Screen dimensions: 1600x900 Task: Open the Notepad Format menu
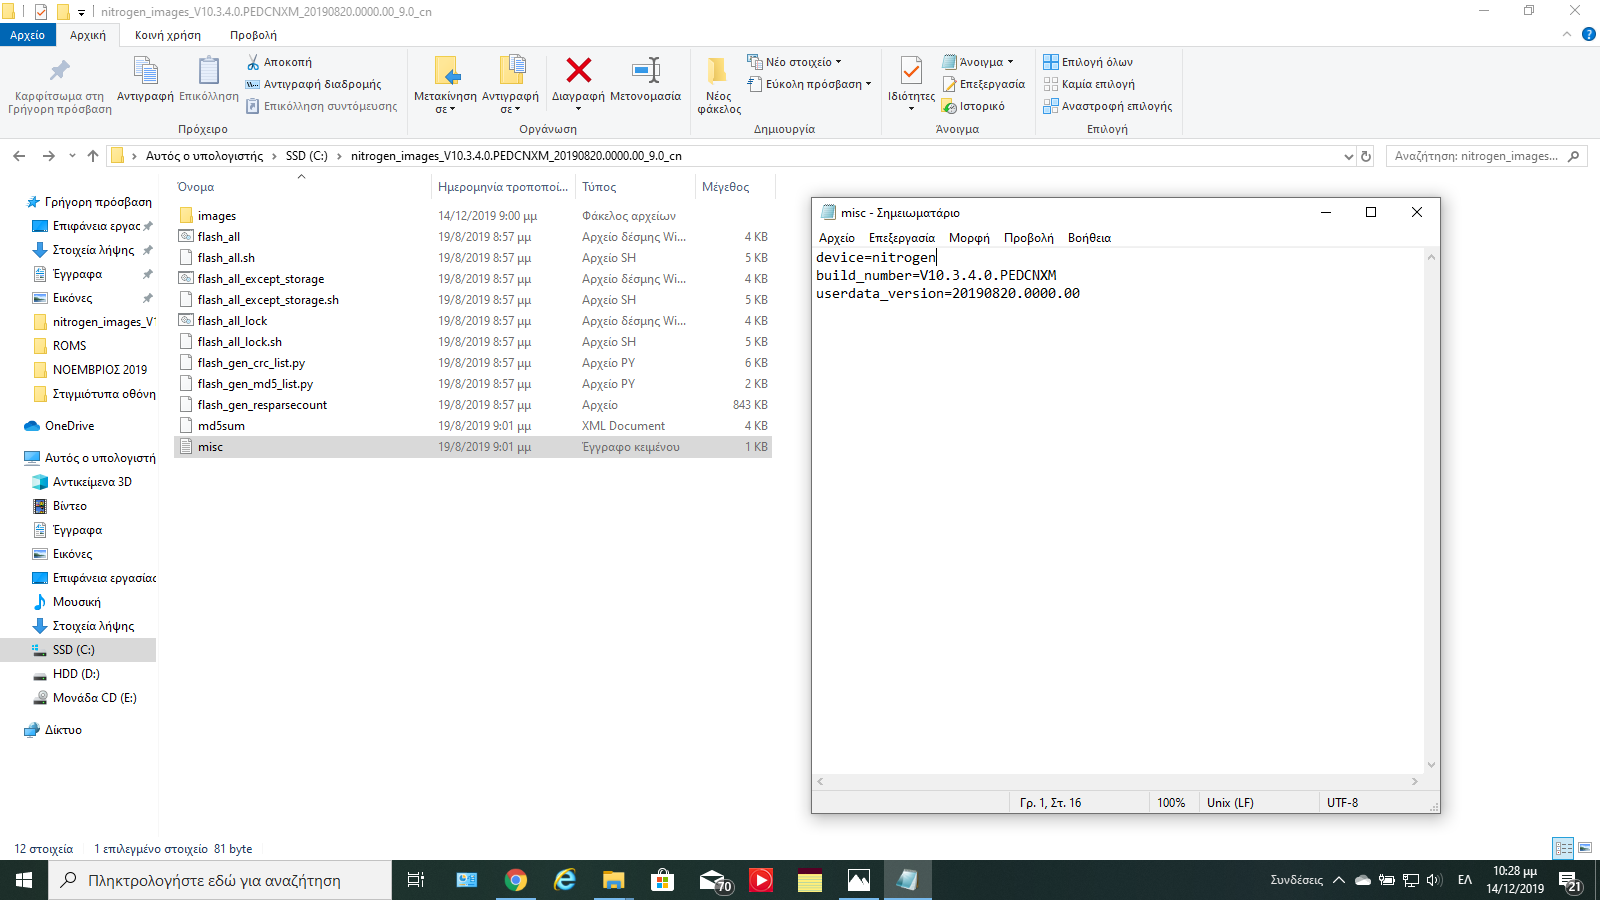coord(968,238)
